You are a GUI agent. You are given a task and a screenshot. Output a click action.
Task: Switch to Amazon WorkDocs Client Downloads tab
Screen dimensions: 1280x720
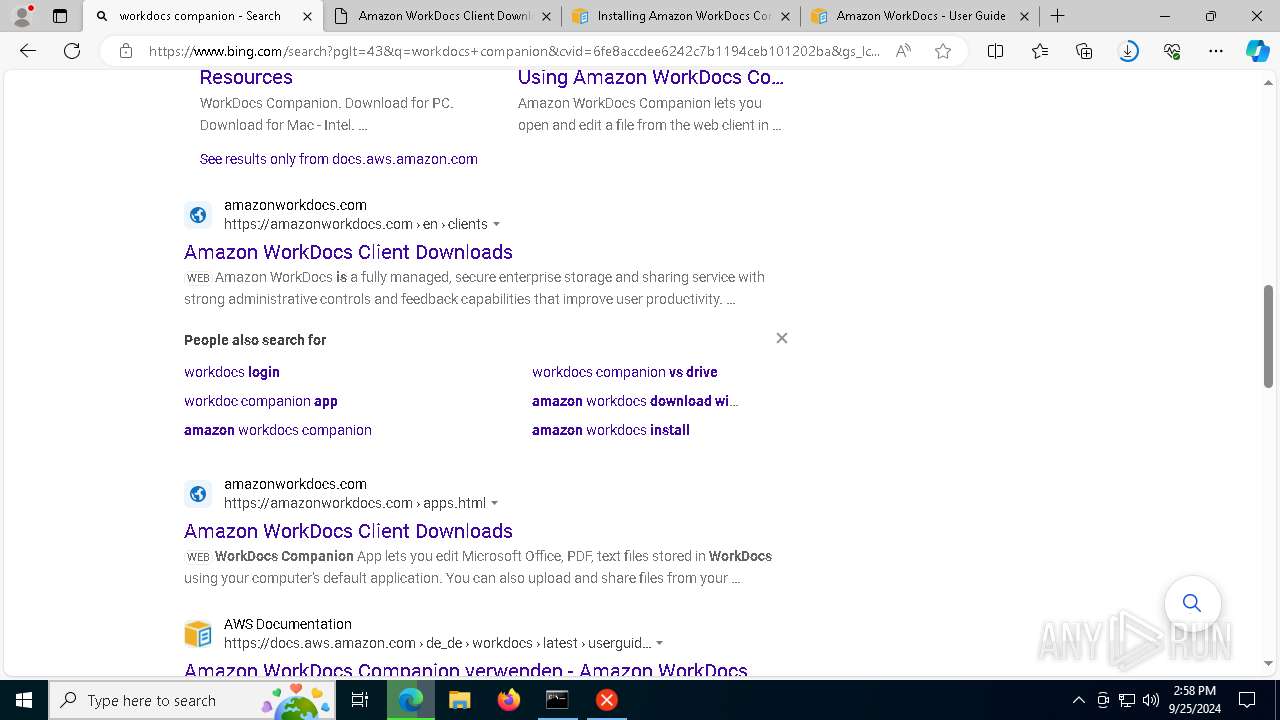tap(441, 16)
